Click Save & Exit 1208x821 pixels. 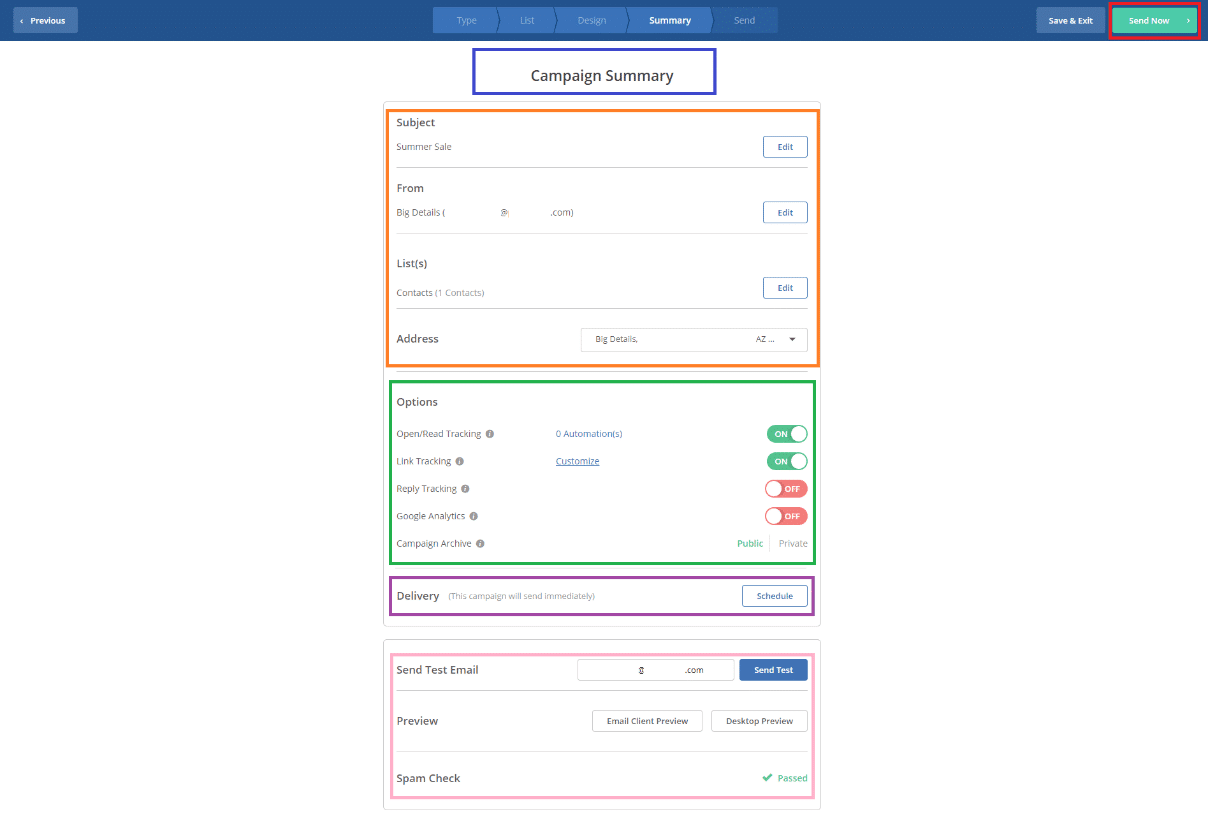(1070, 20)
